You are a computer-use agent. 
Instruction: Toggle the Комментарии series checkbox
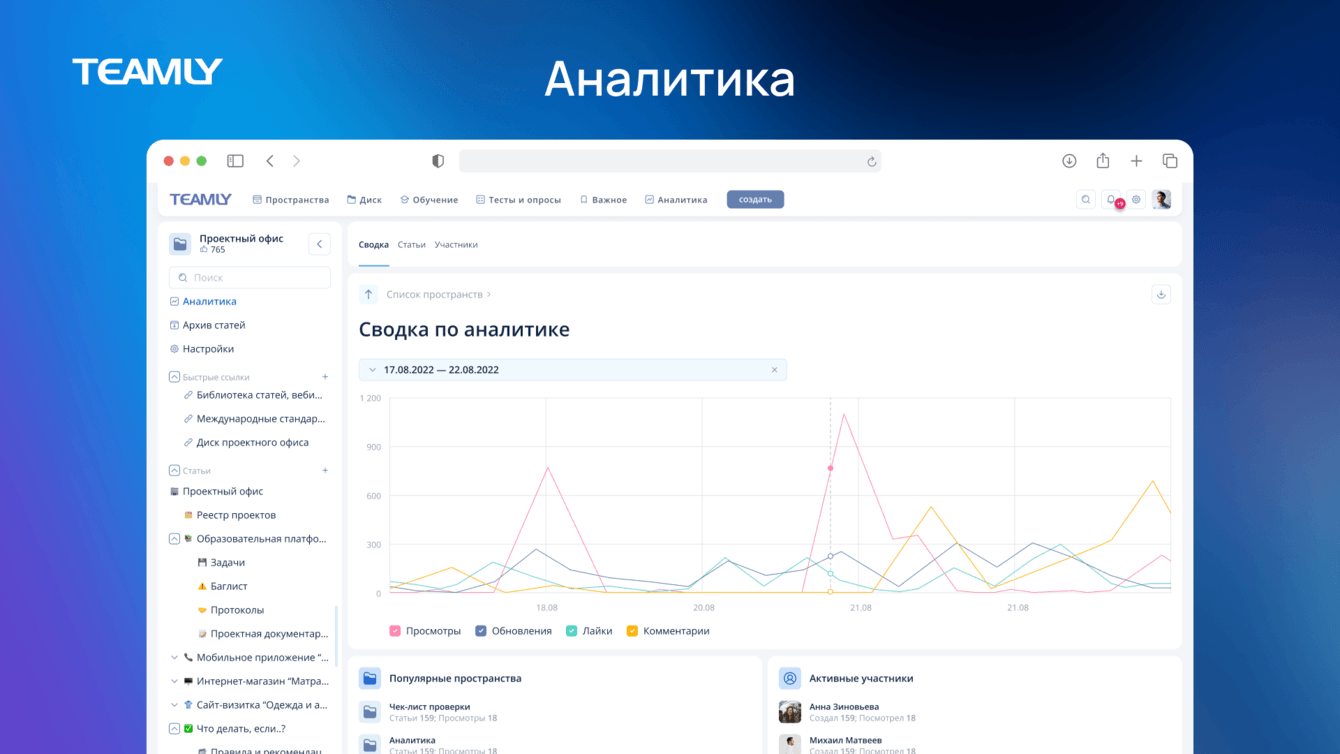[632, 631]
